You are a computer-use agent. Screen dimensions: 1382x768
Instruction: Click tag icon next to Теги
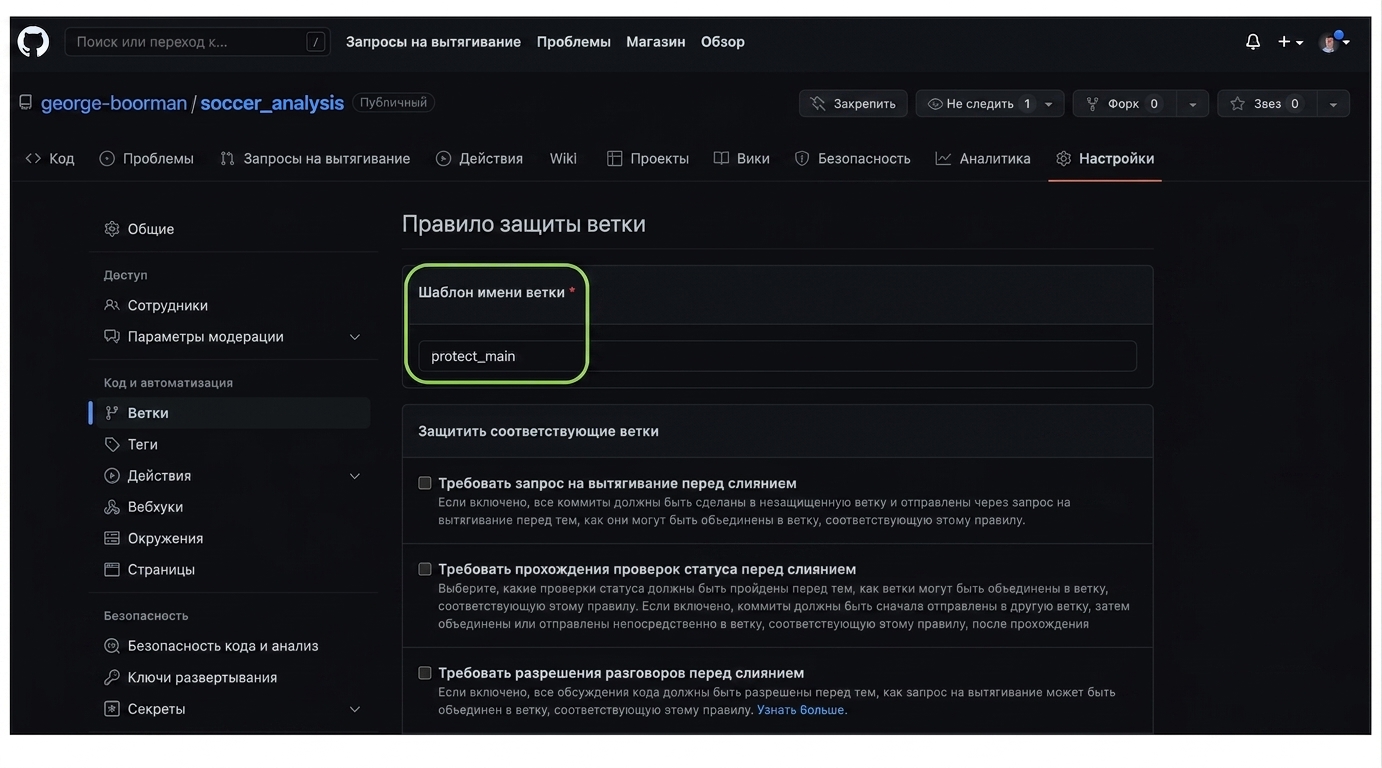coord(112,444)
